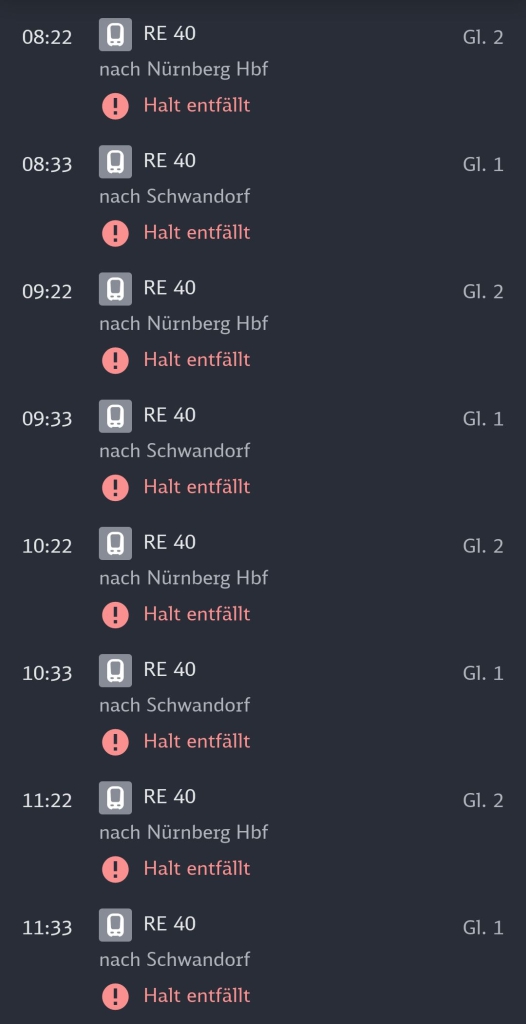
Task: Click the warning icon under the 09:33 train
Action: (x=115, y=487)
